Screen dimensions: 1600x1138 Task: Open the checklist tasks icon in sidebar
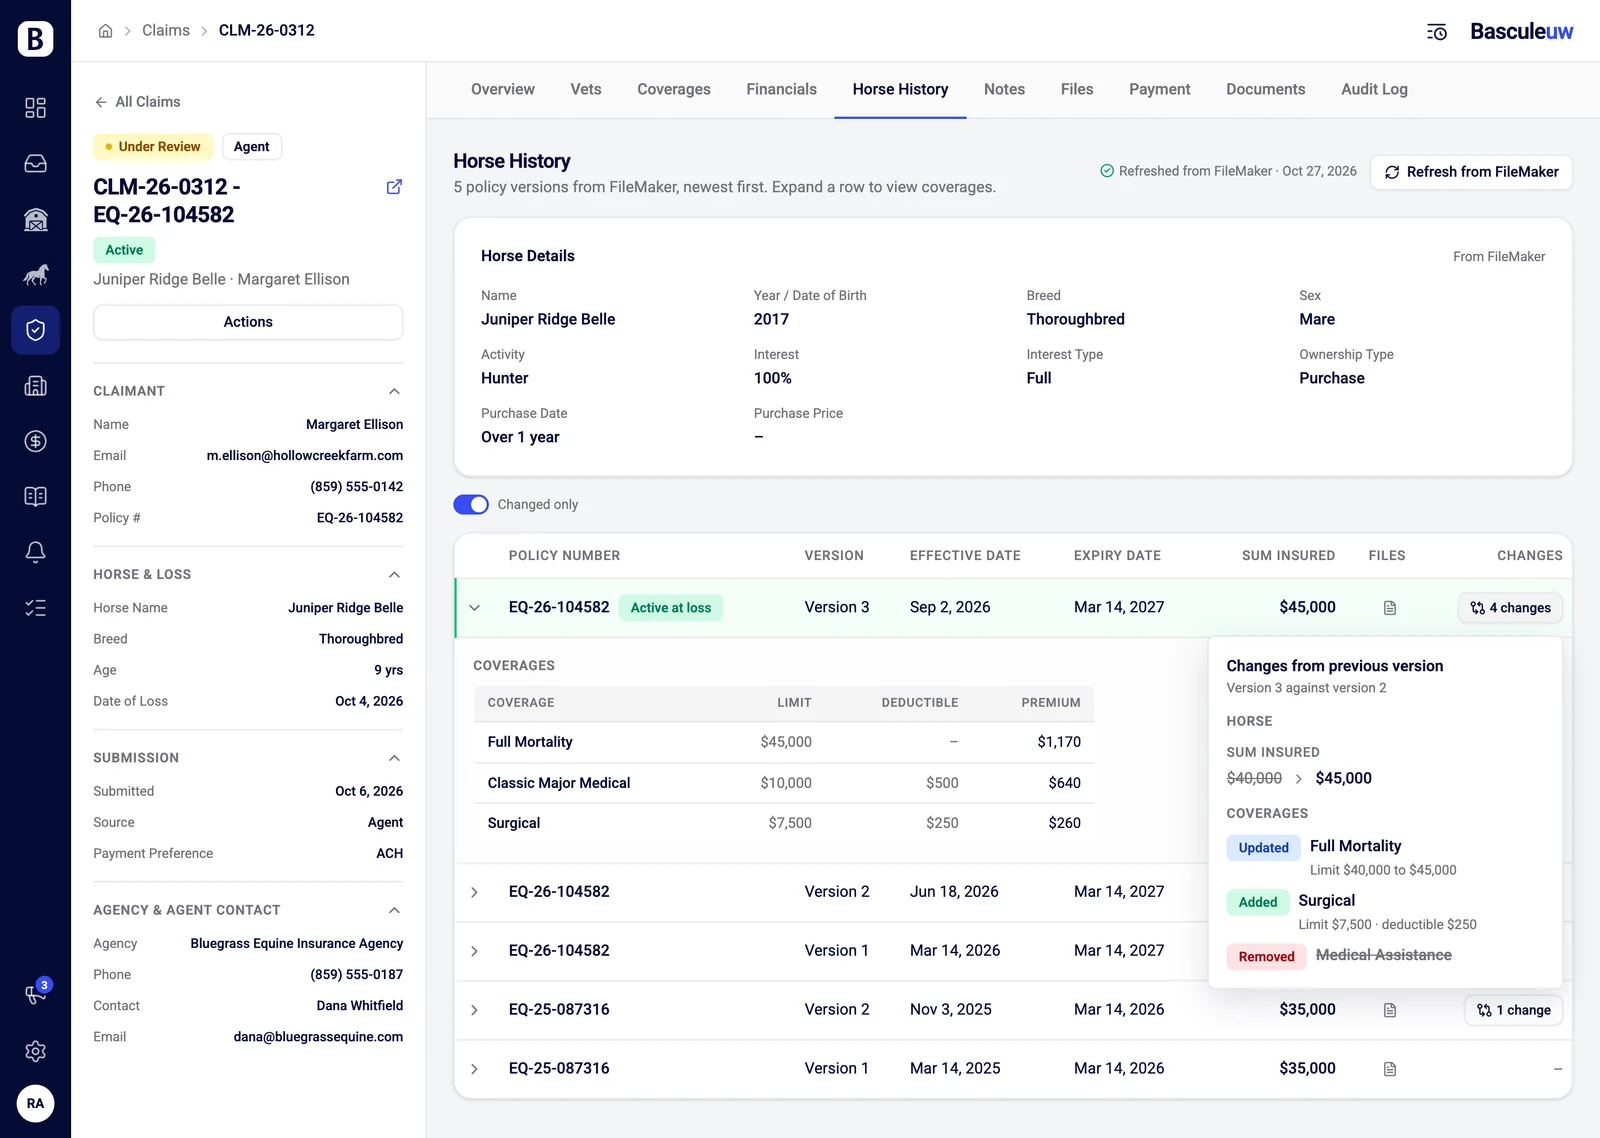tap(35, 608)
